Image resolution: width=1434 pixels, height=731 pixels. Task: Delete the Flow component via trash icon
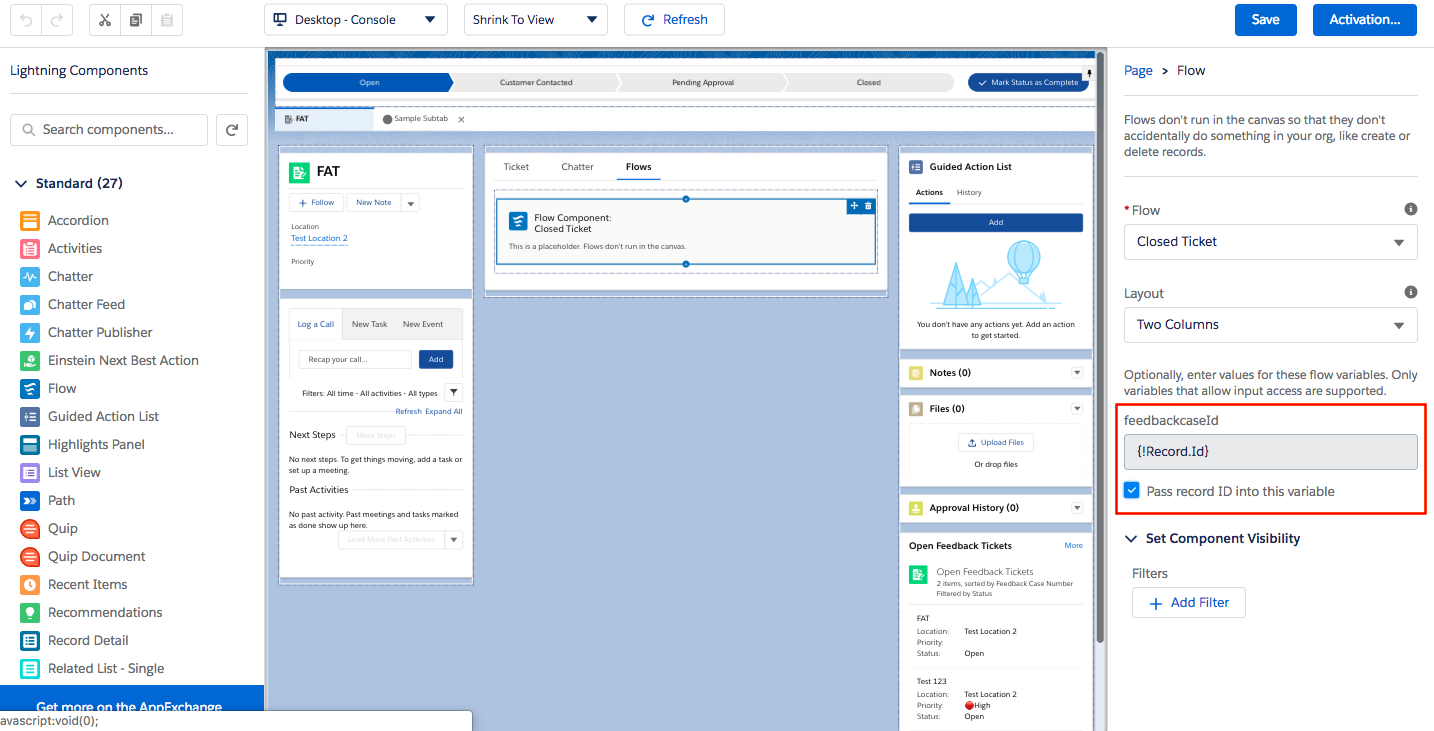[868, 206]
